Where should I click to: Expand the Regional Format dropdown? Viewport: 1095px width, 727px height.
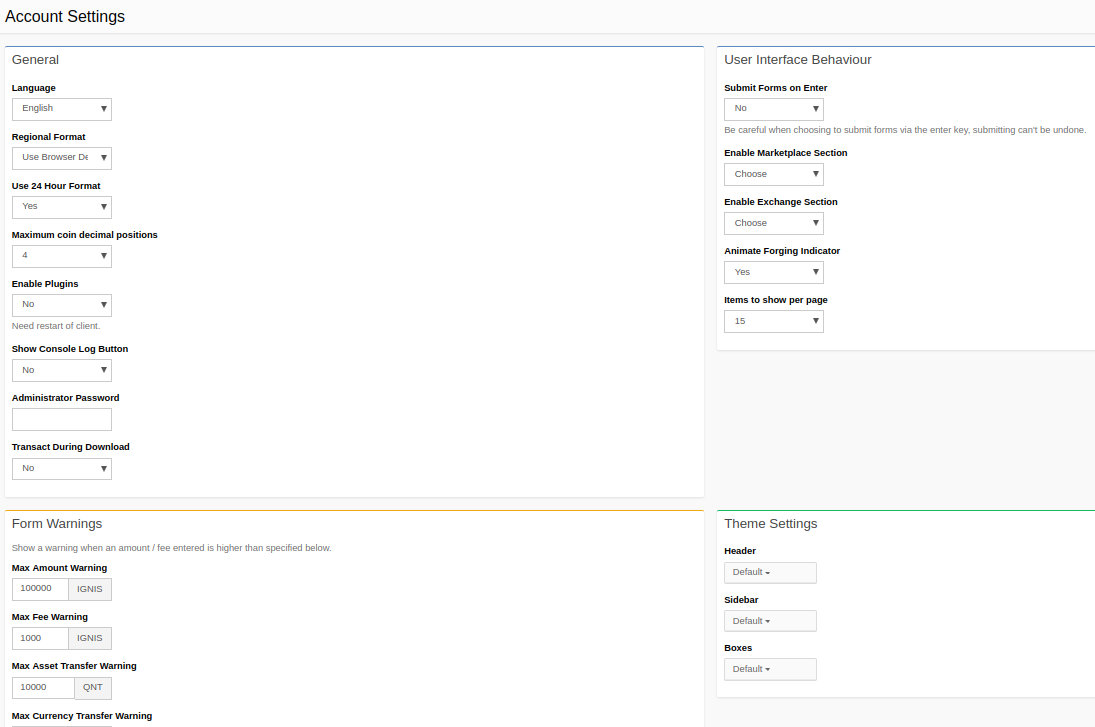pyautogui.click(x=62, y=158)
